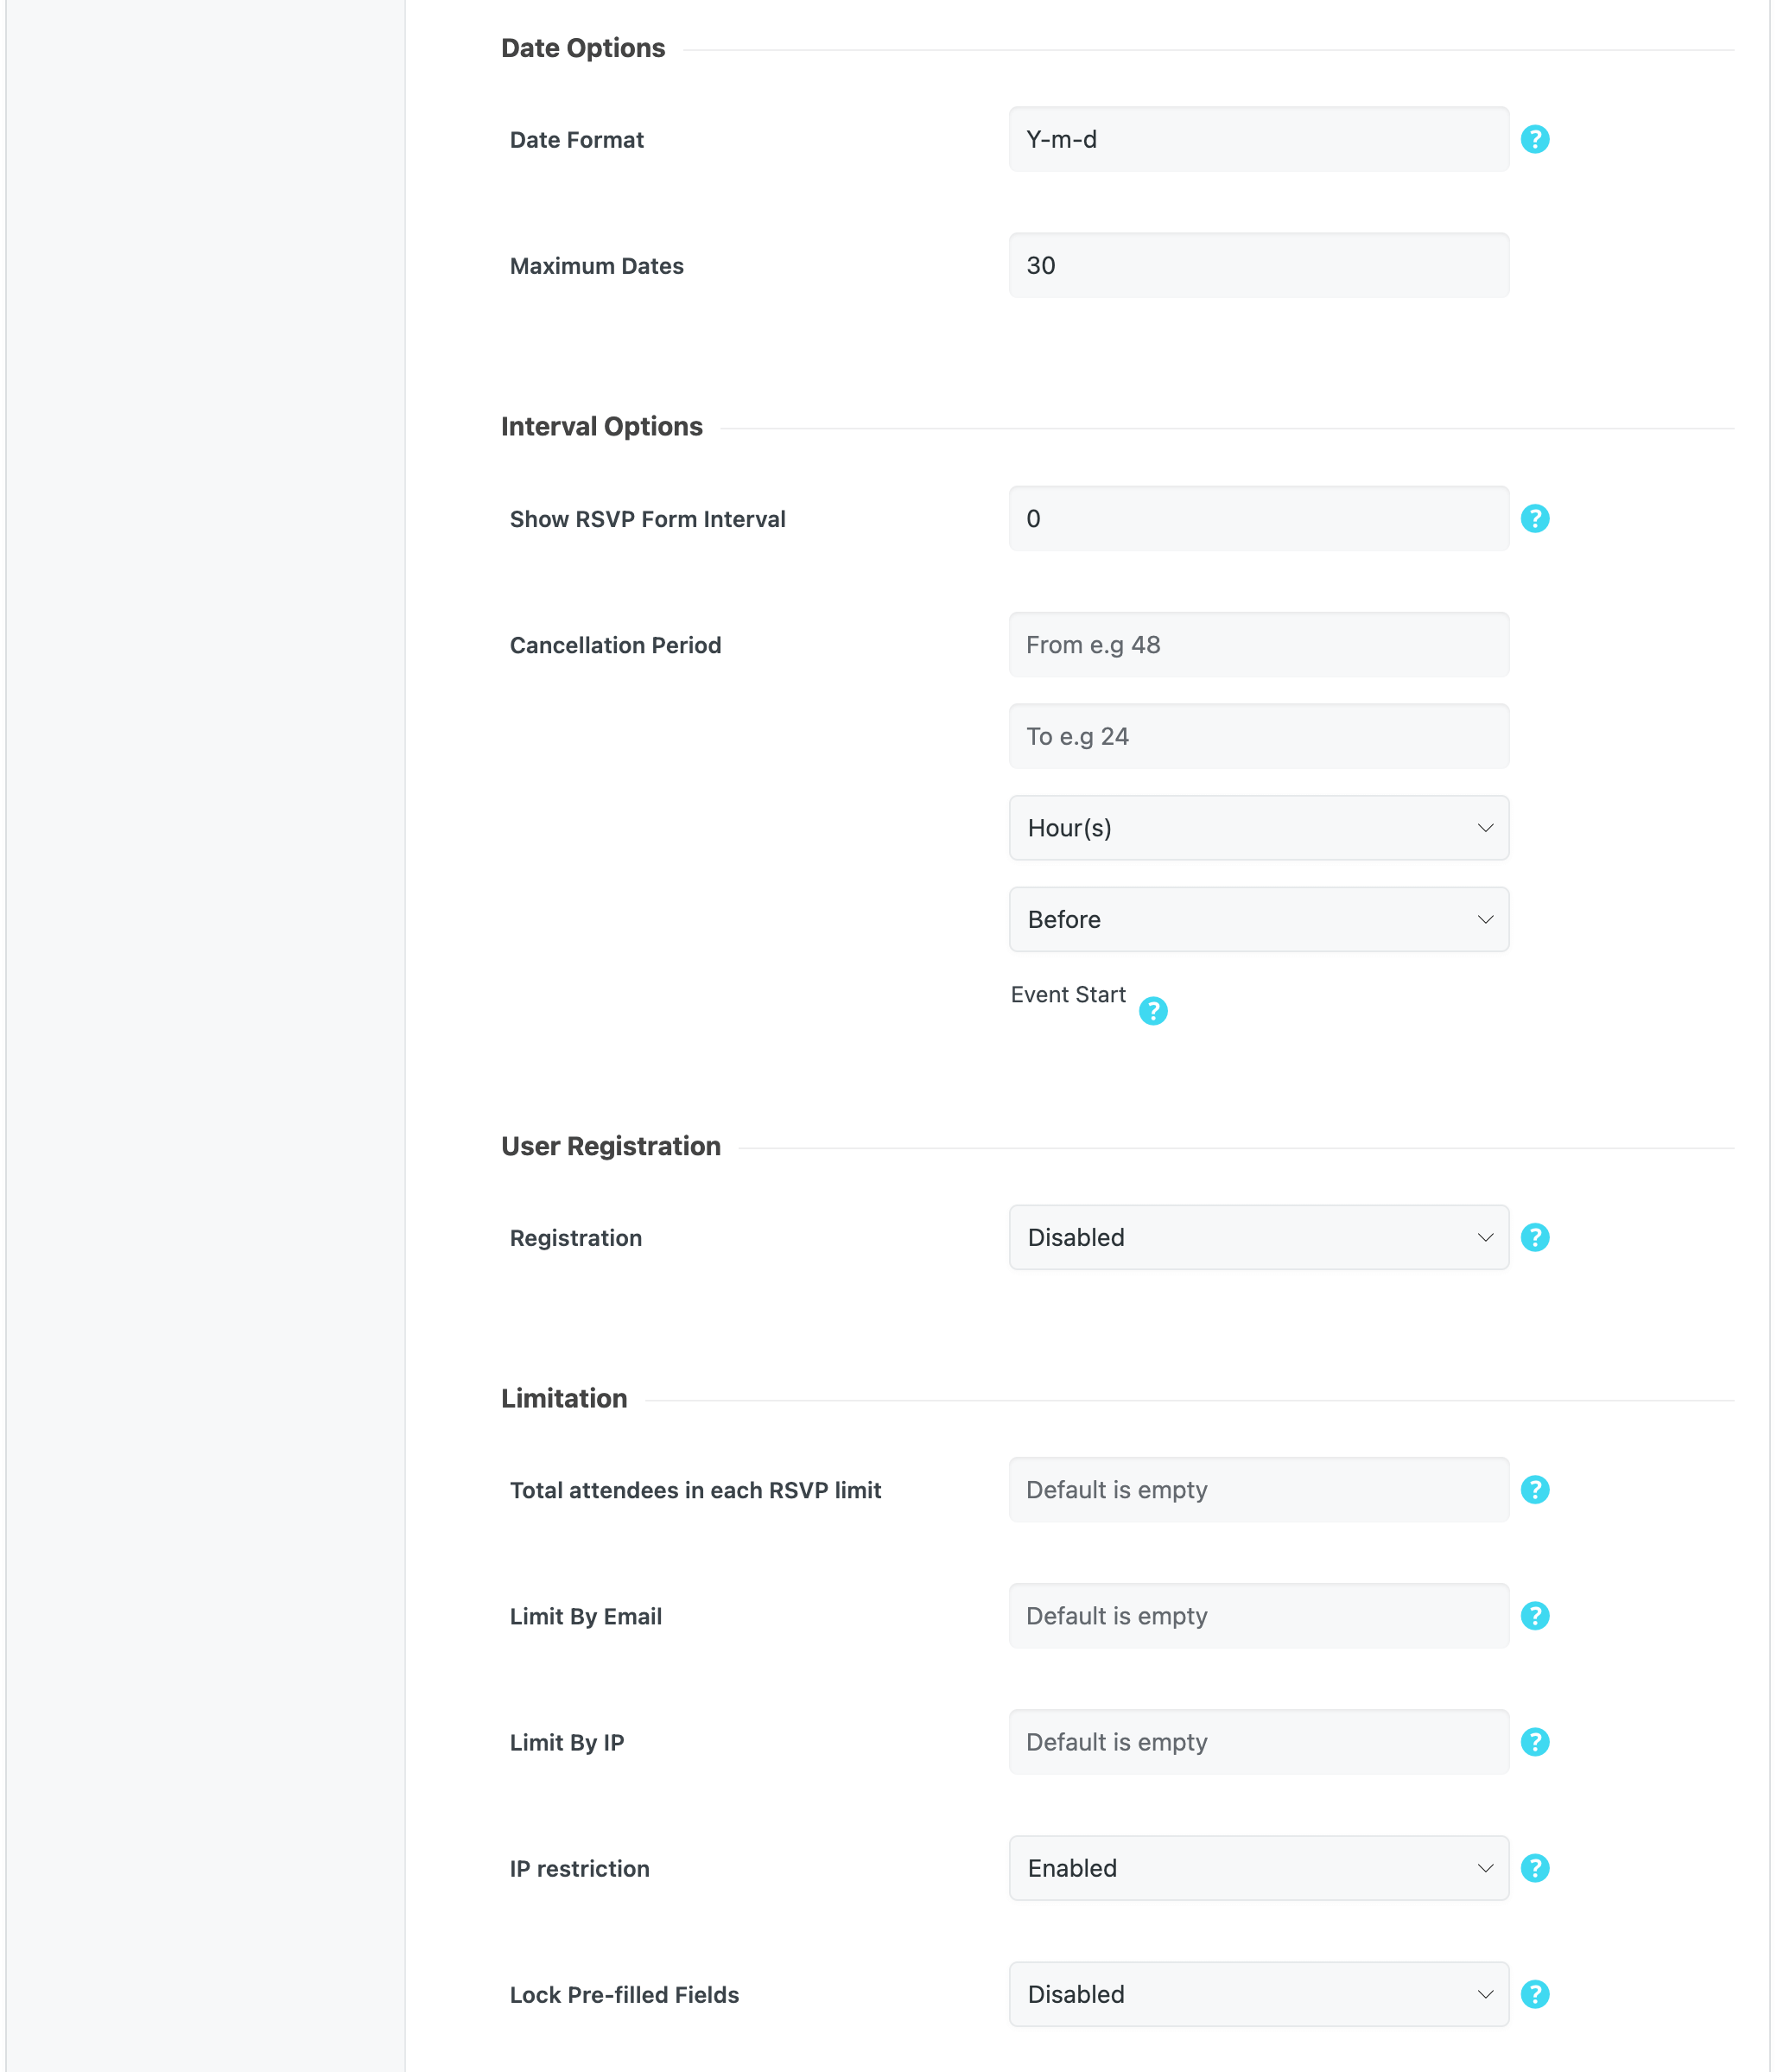
Task: Expand the Lock Pre-filled Fields dropdown
Action: (x=1258, y=1993)
